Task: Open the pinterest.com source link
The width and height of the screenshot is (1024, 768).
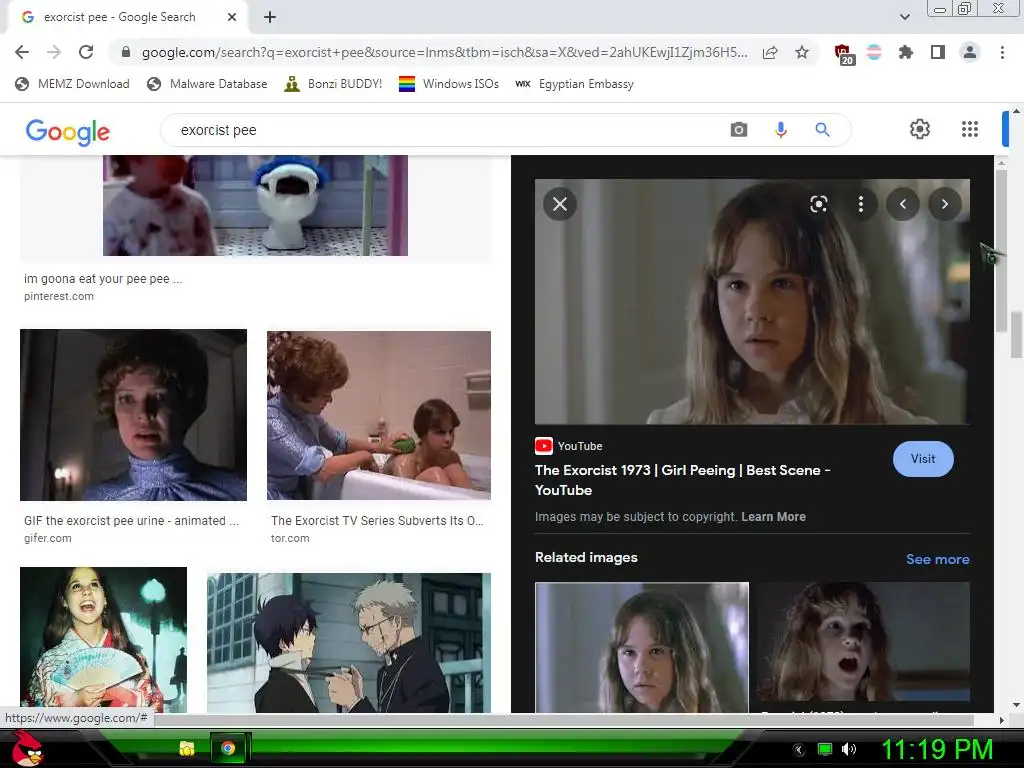Action: click(59, 296)
